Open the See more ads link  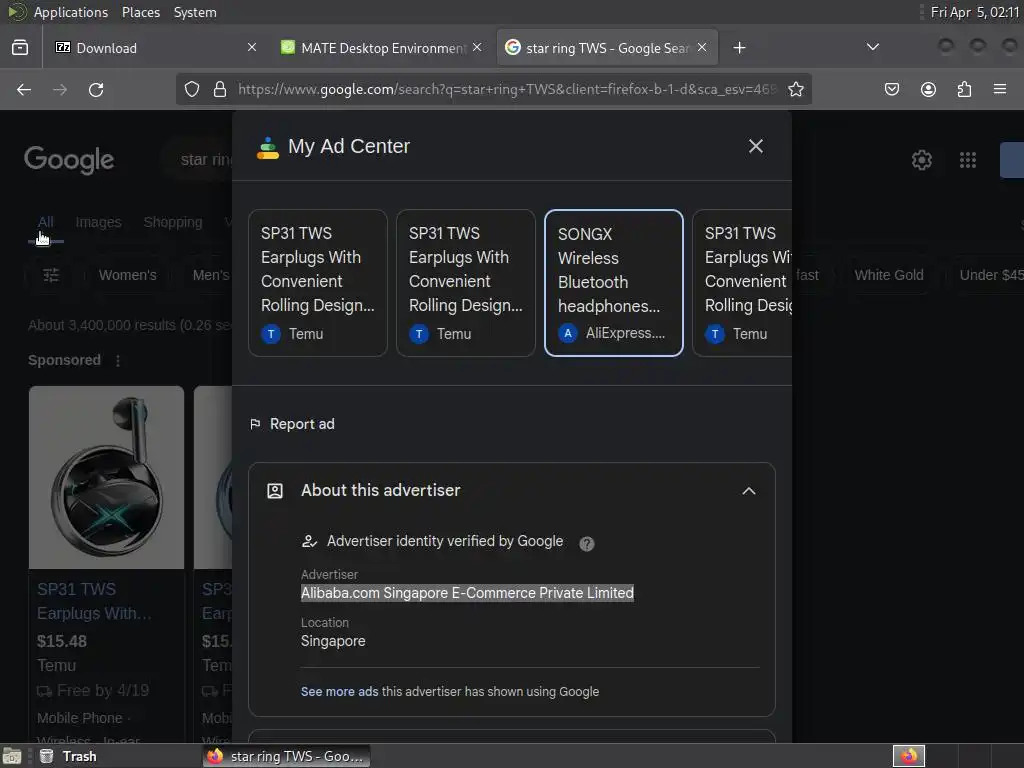point(339,692)
